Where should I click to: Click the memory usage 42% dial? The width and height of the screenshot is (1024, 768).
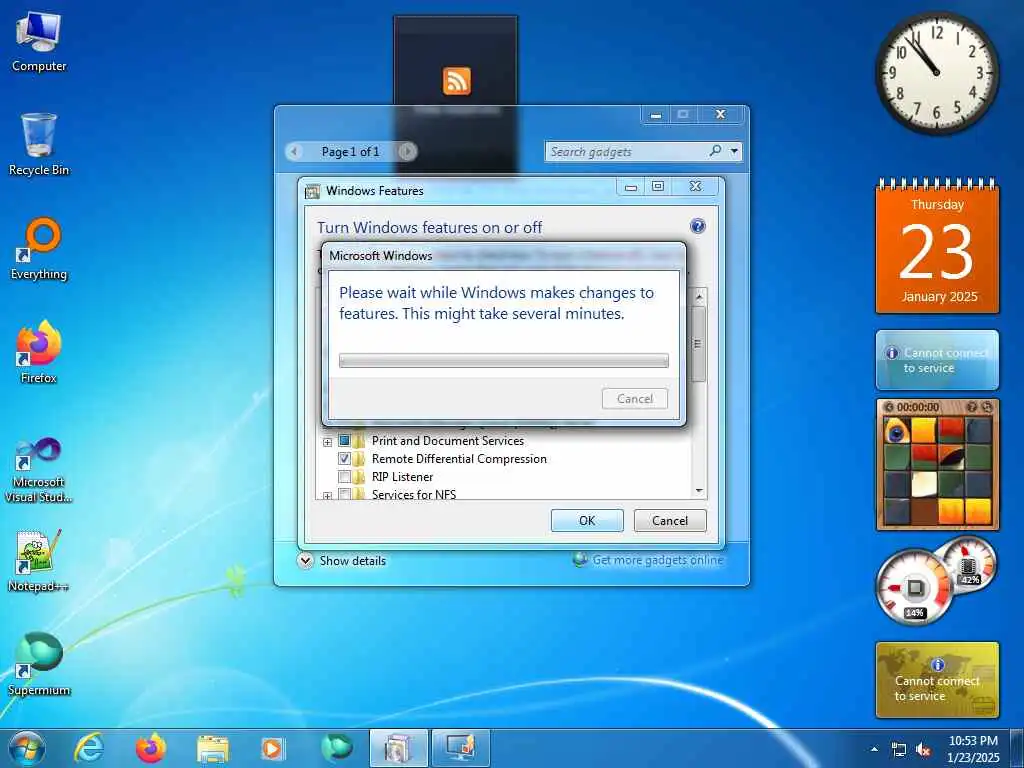pyautogui.click(x=970, y=564)
